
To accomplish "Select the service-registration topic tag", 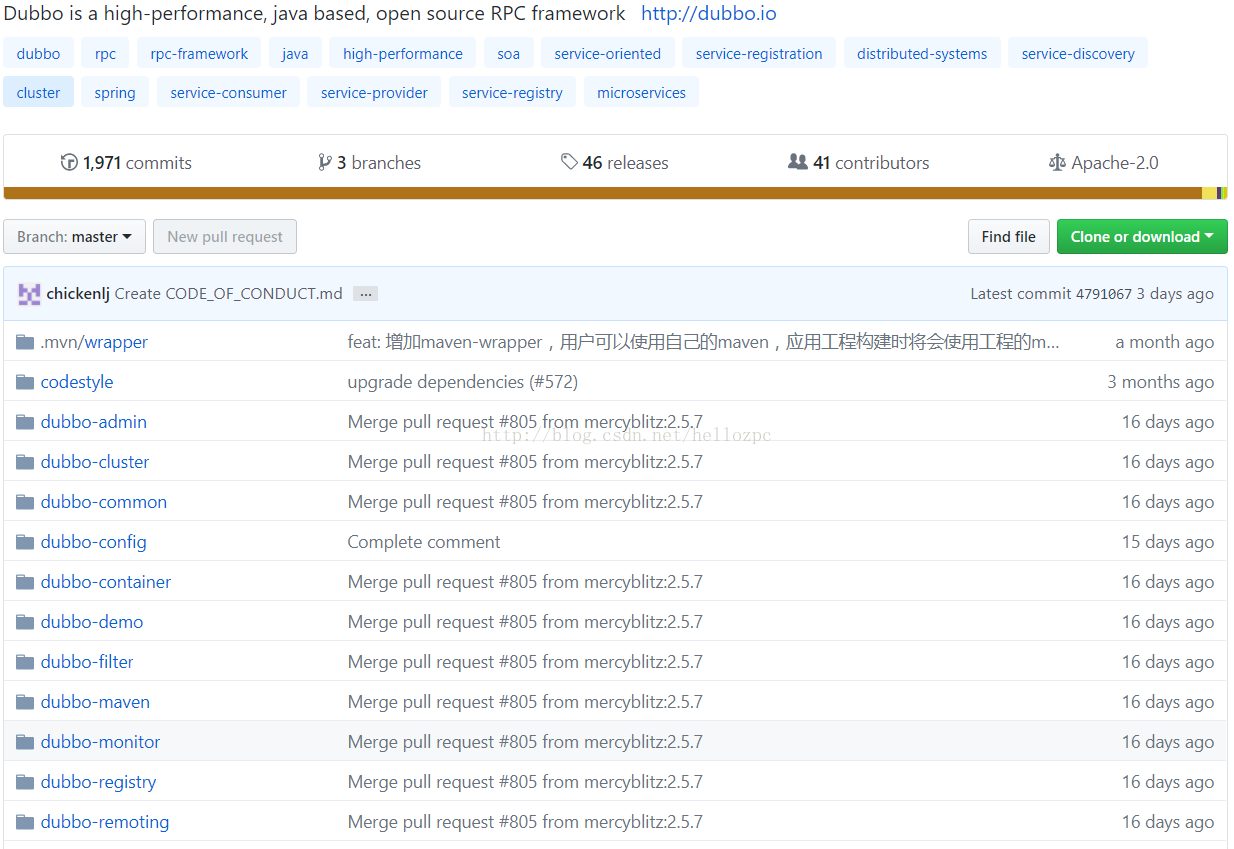I will (759, 54).
